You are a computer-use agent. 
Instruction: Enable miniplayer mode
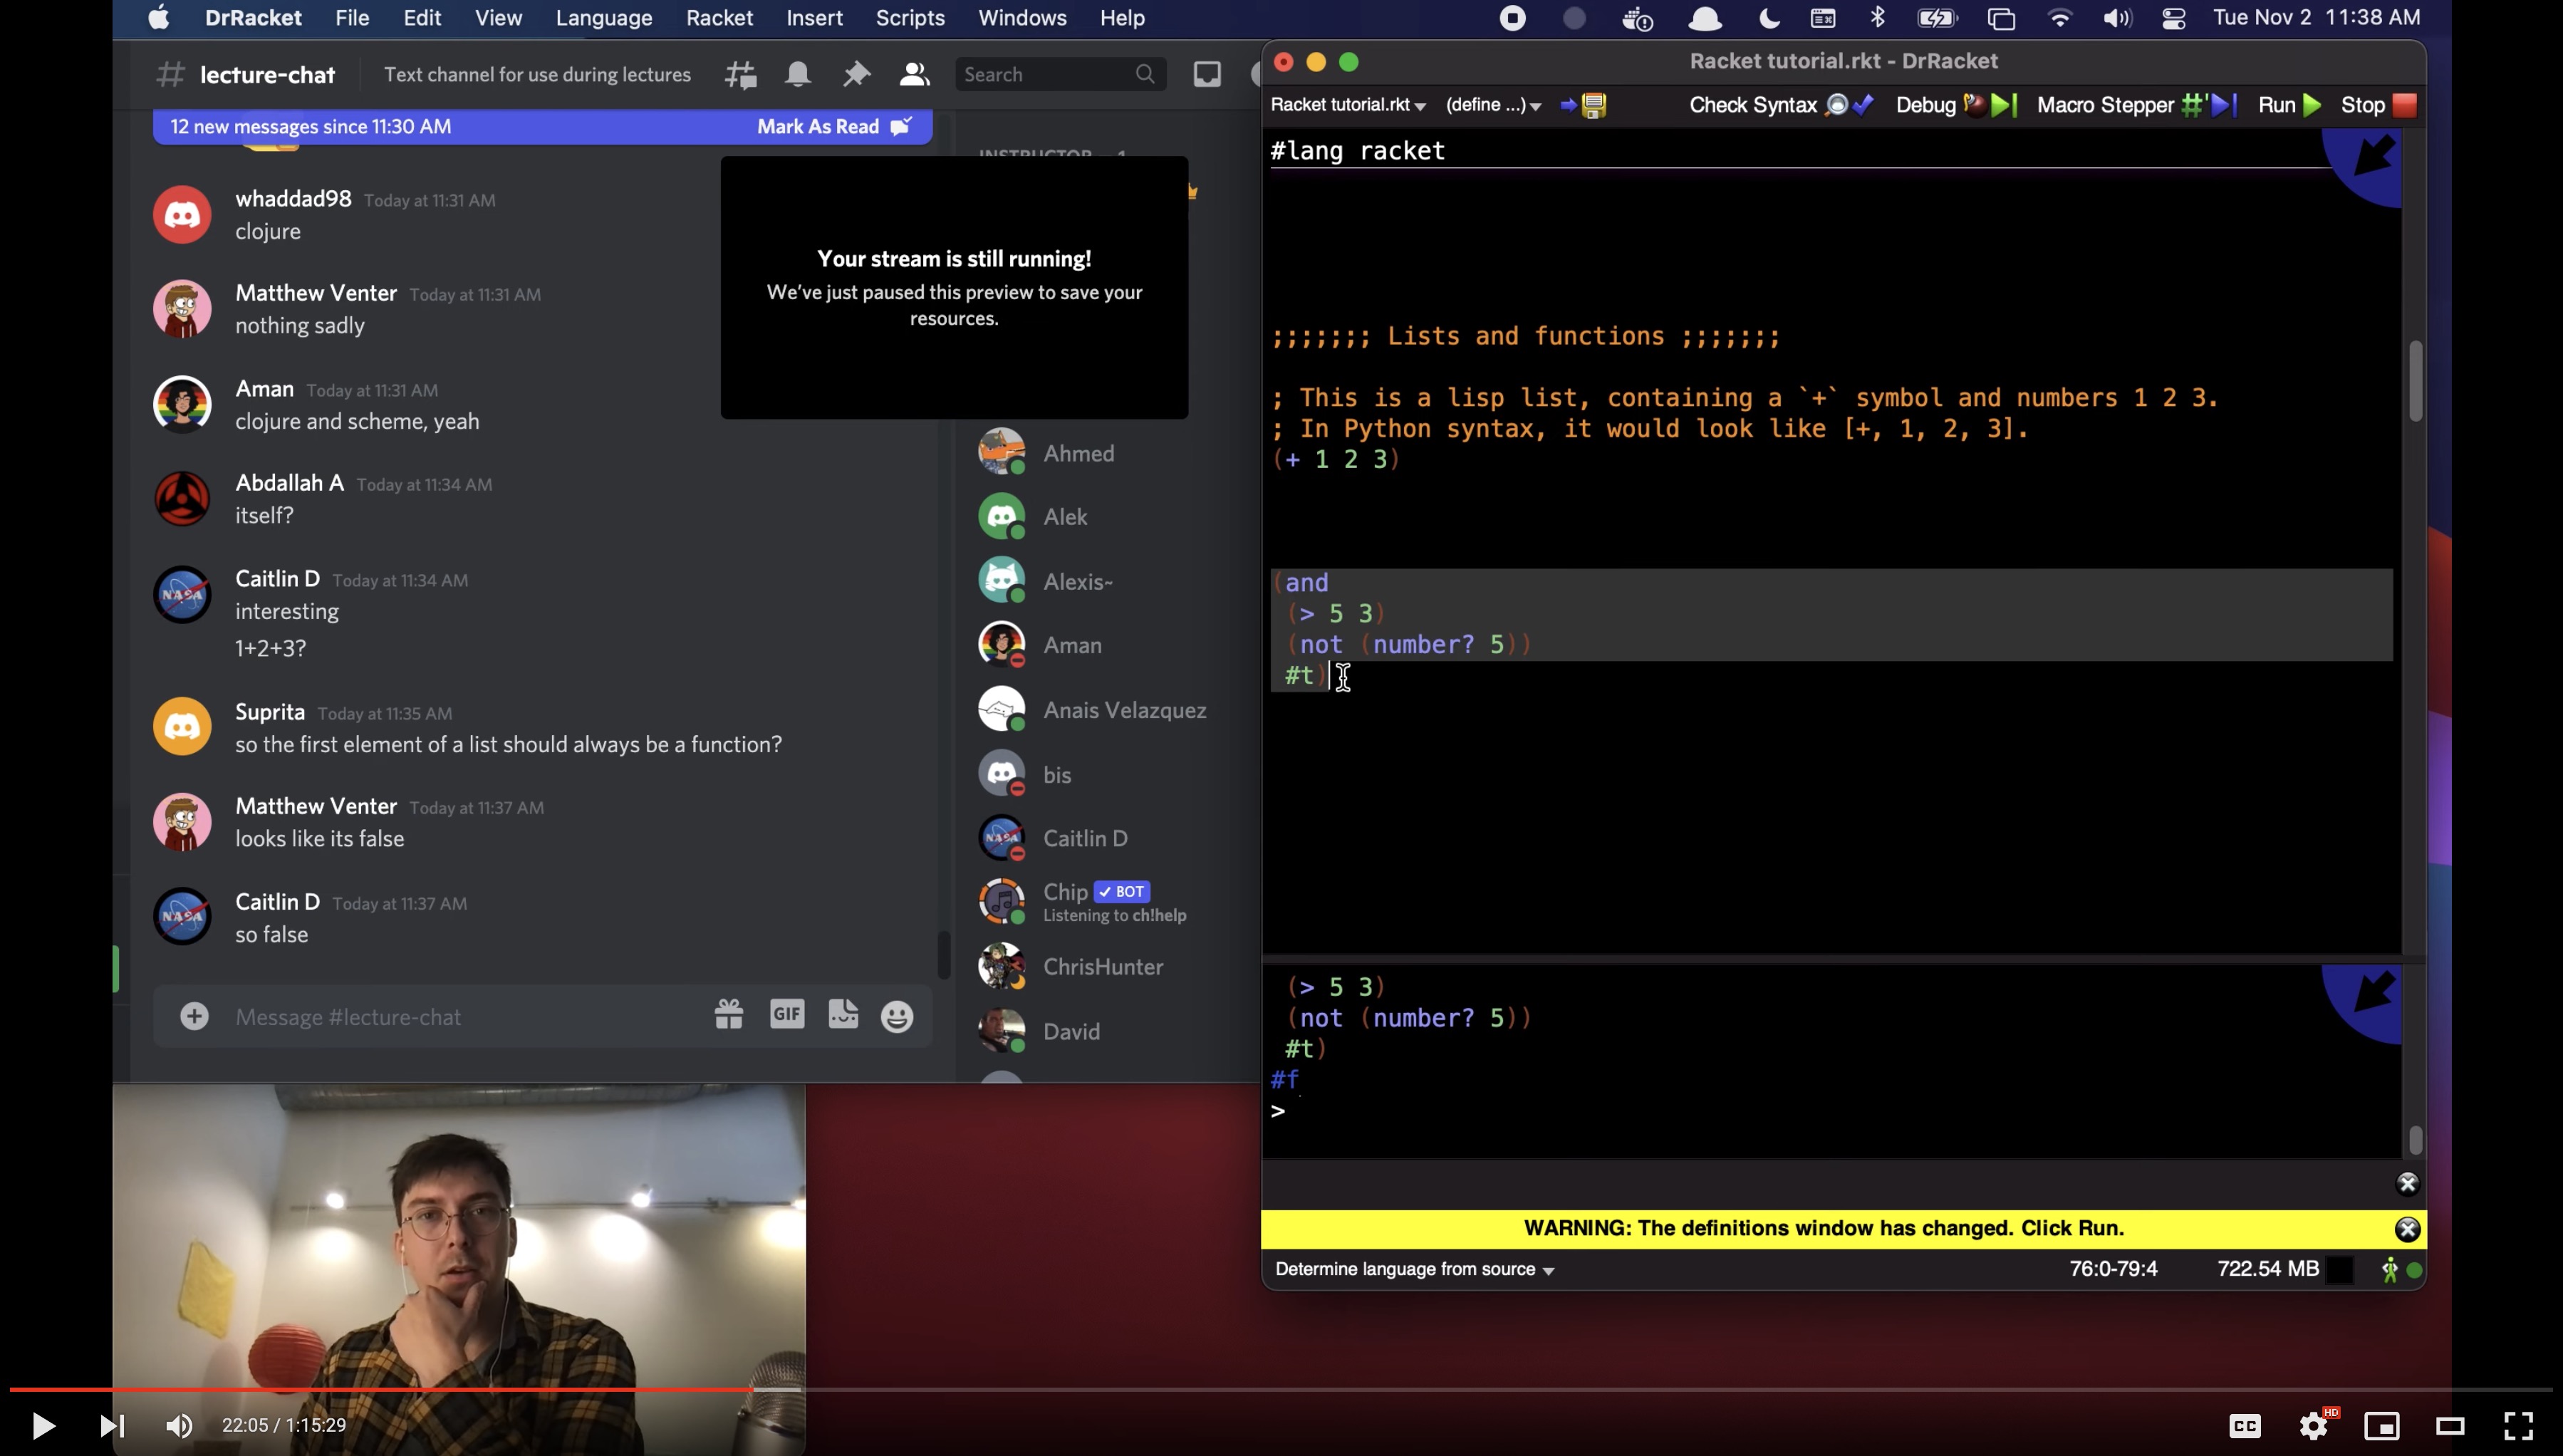pyautogui.click(x=2382, y=1426)
